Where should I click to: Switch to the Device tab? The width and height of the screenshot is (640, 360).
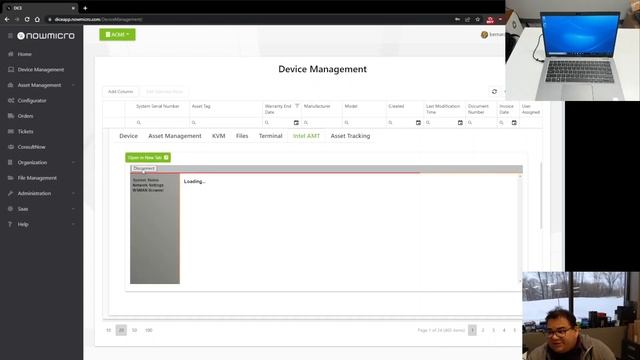(128, 136)
